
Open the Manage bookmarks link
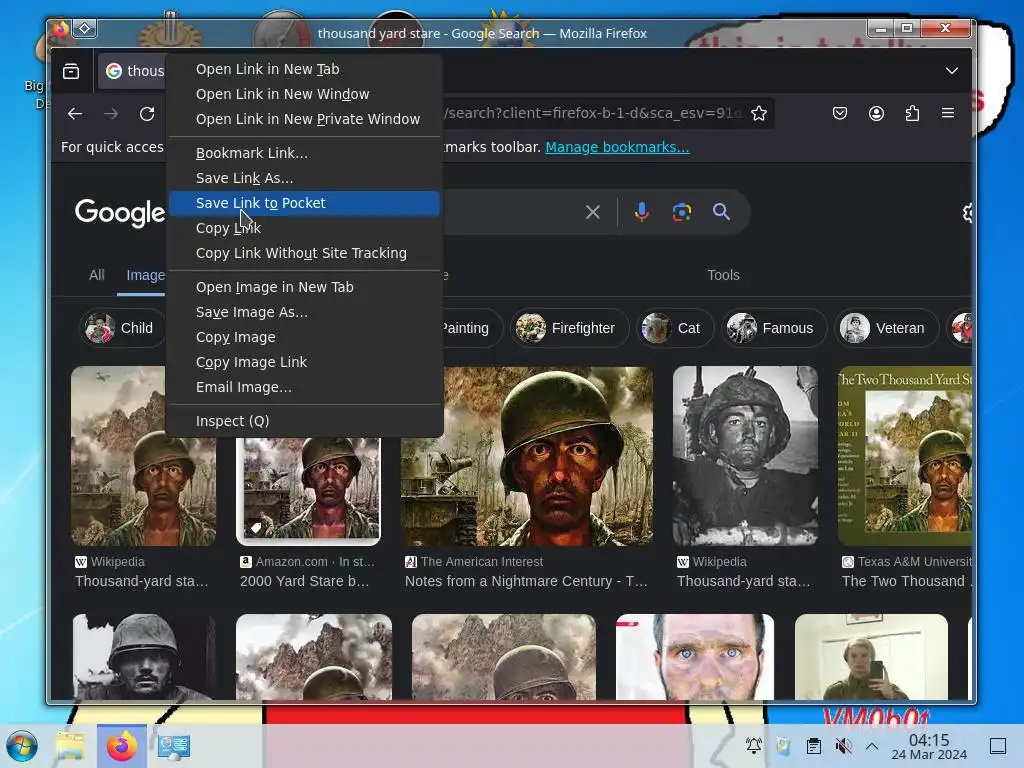617,147
